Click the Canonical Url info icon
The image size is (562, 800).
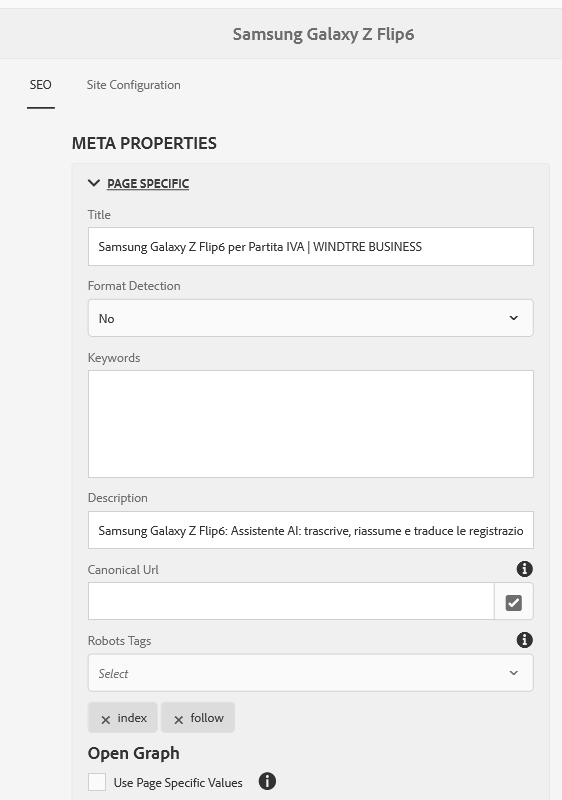coord(524,569)
